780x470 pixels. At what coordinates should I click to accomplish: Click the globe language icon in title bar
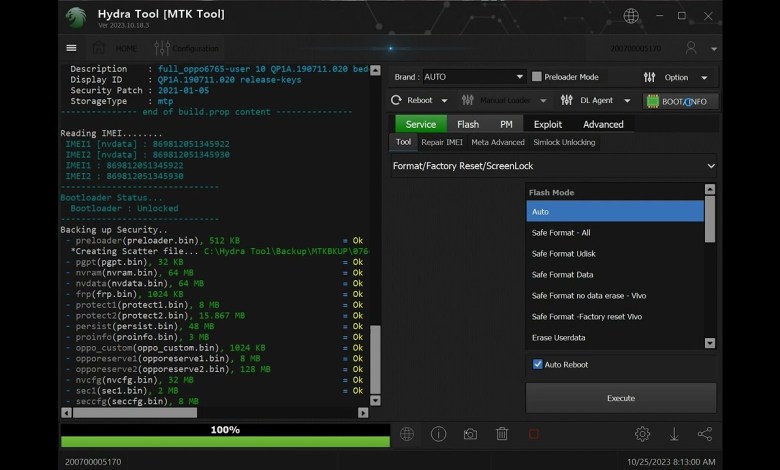pos(631,16)
